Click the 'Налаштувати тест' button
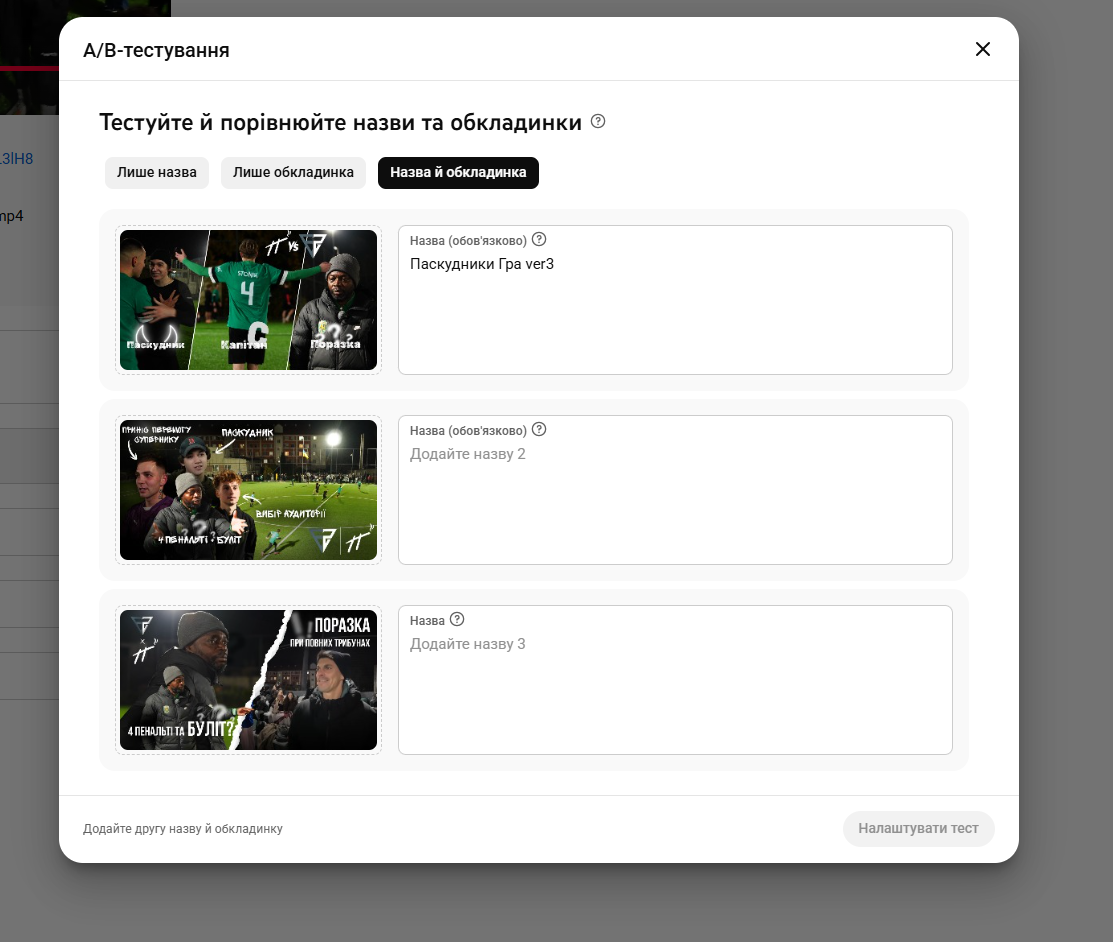 (919, 828)
